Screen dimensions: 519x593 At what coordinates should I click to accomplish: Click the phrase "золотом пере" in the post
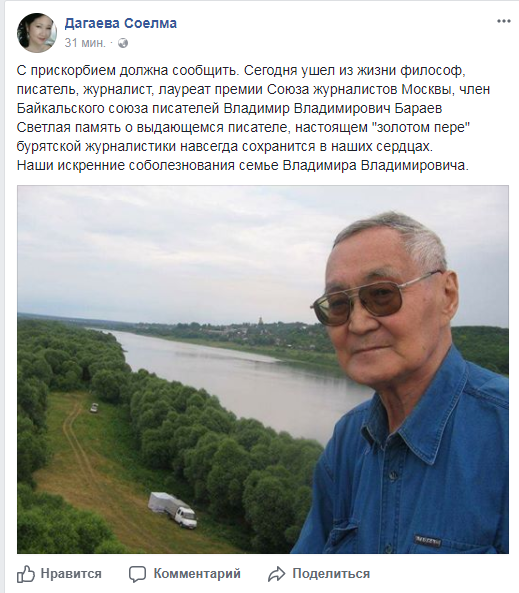click(421, 127)
